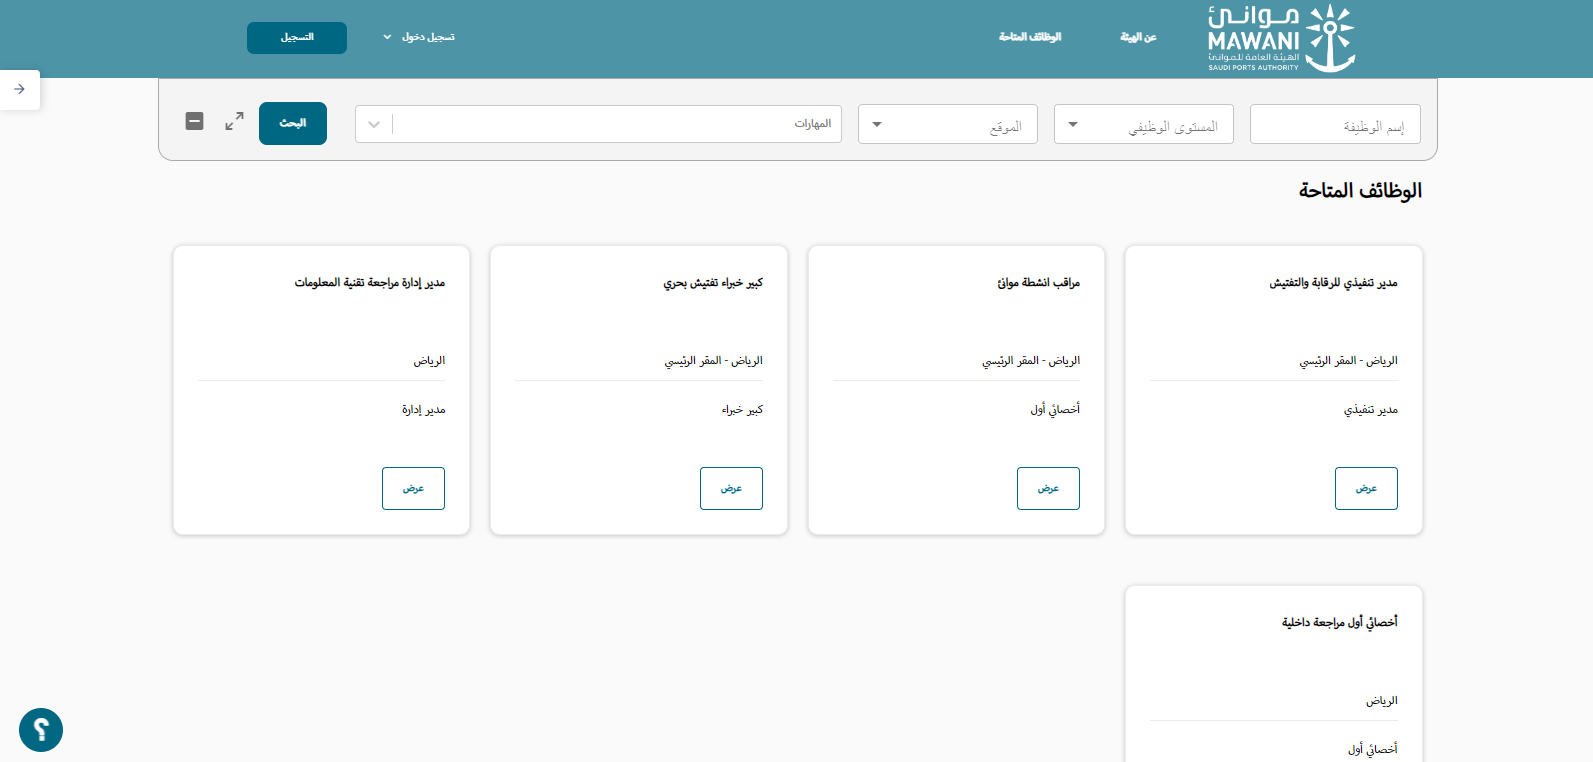Screen dimensions: 1593x762
Task: View the ports activities controller job
Action: [x=1048, y=488]
